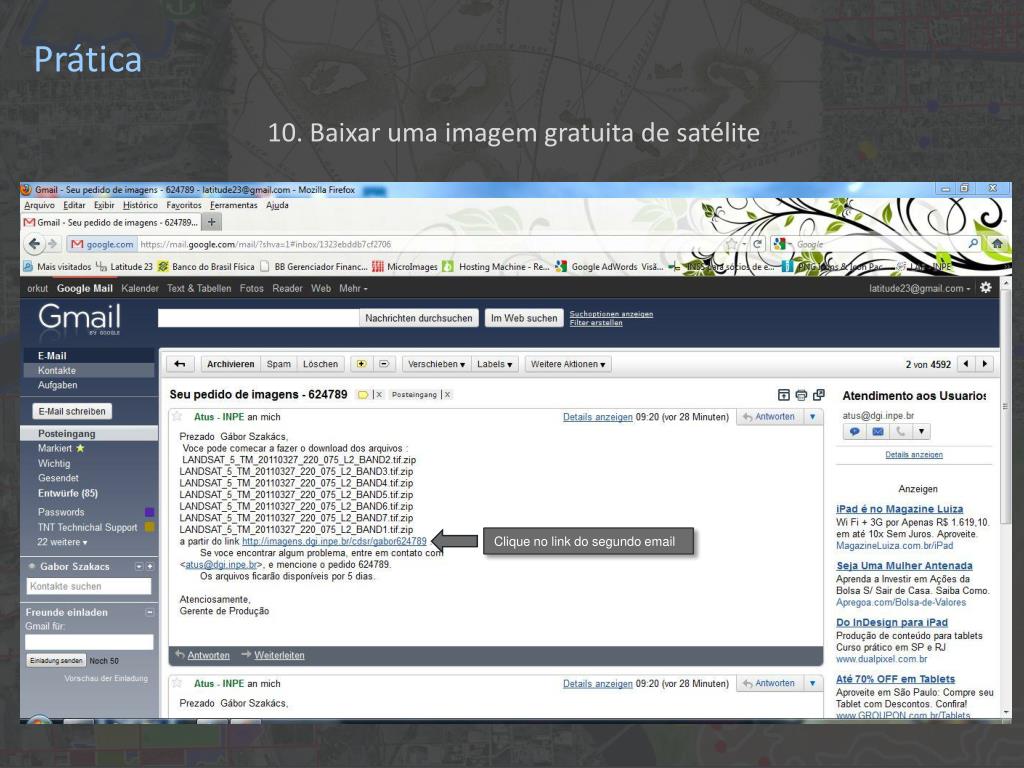Star the first Atus - INPE message
This screenshot has height=768, width=1024.
[177, 417]
